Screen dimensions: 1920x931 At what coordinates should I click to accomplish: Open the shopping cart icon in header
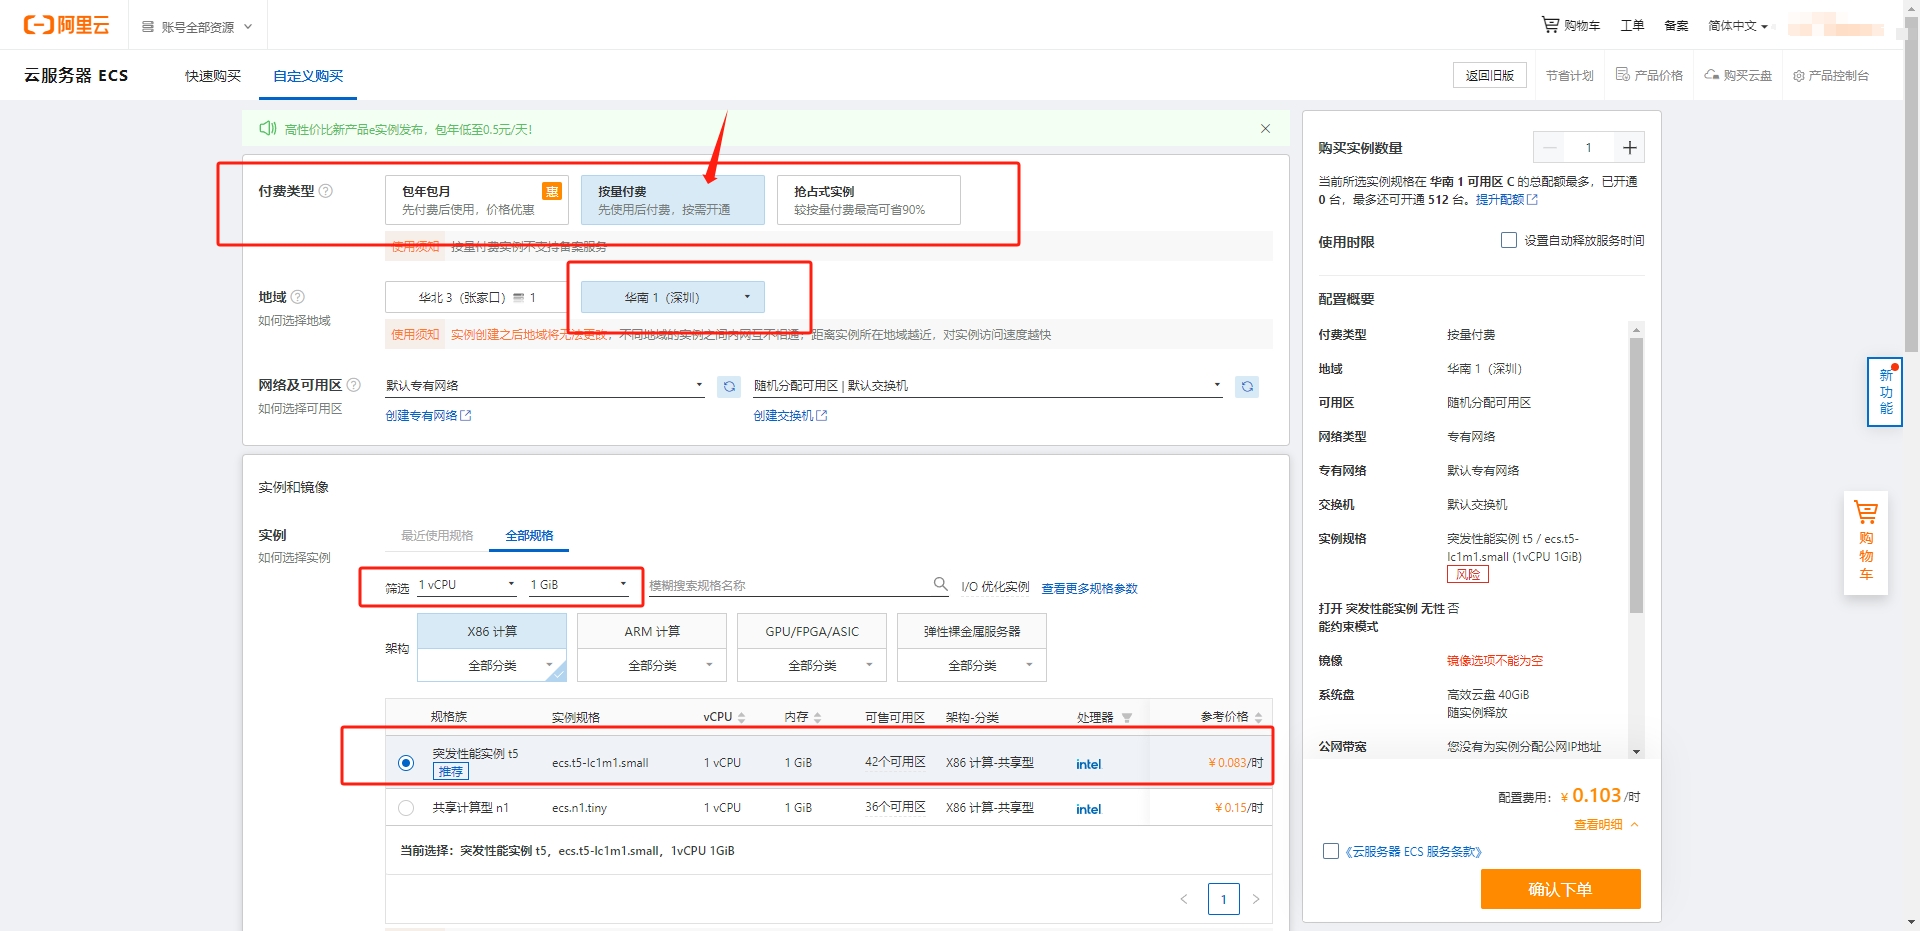1550,24
